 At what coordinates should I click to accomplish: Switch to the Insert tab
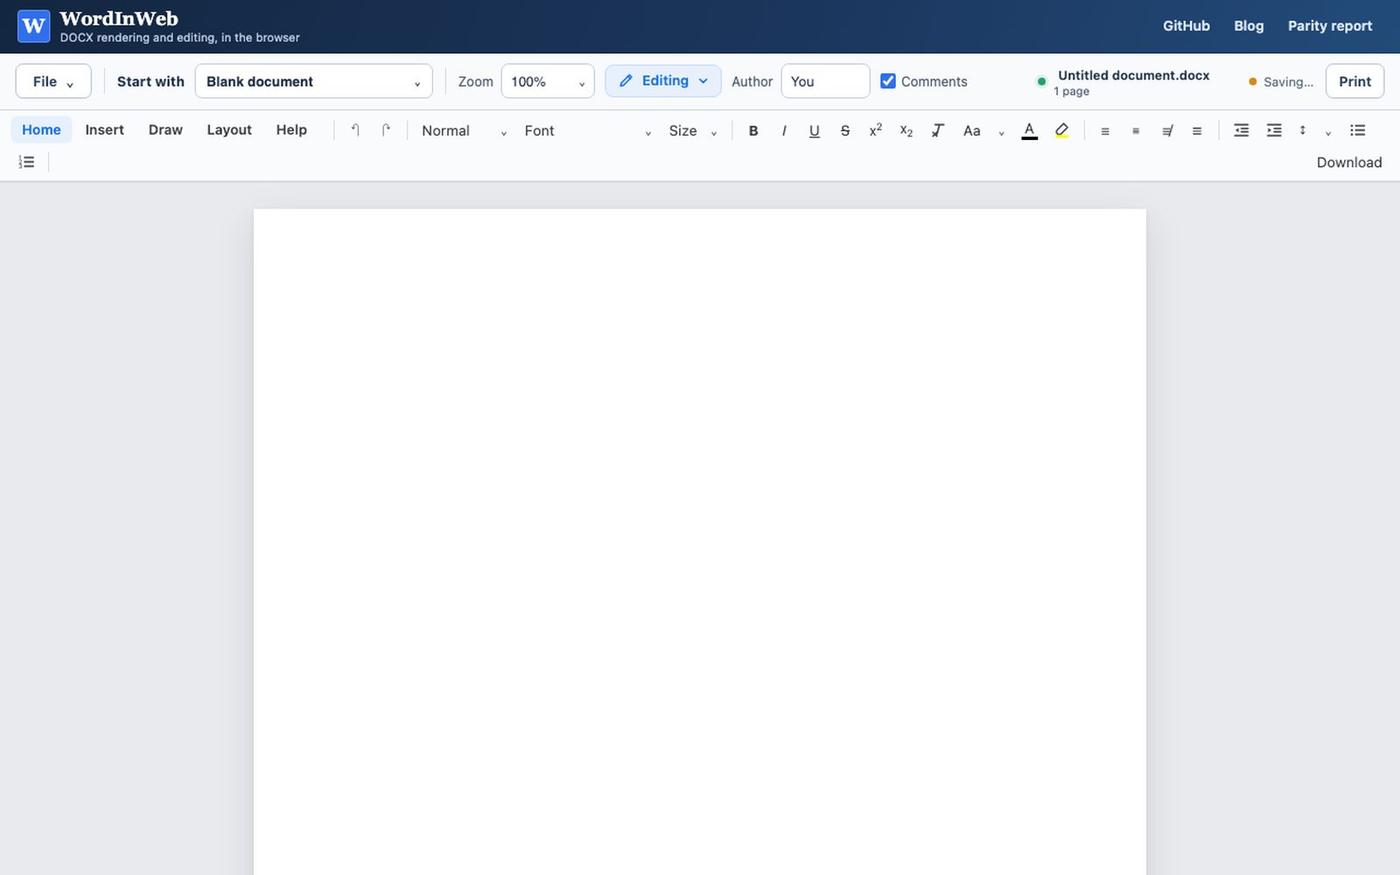coord(105,130)
